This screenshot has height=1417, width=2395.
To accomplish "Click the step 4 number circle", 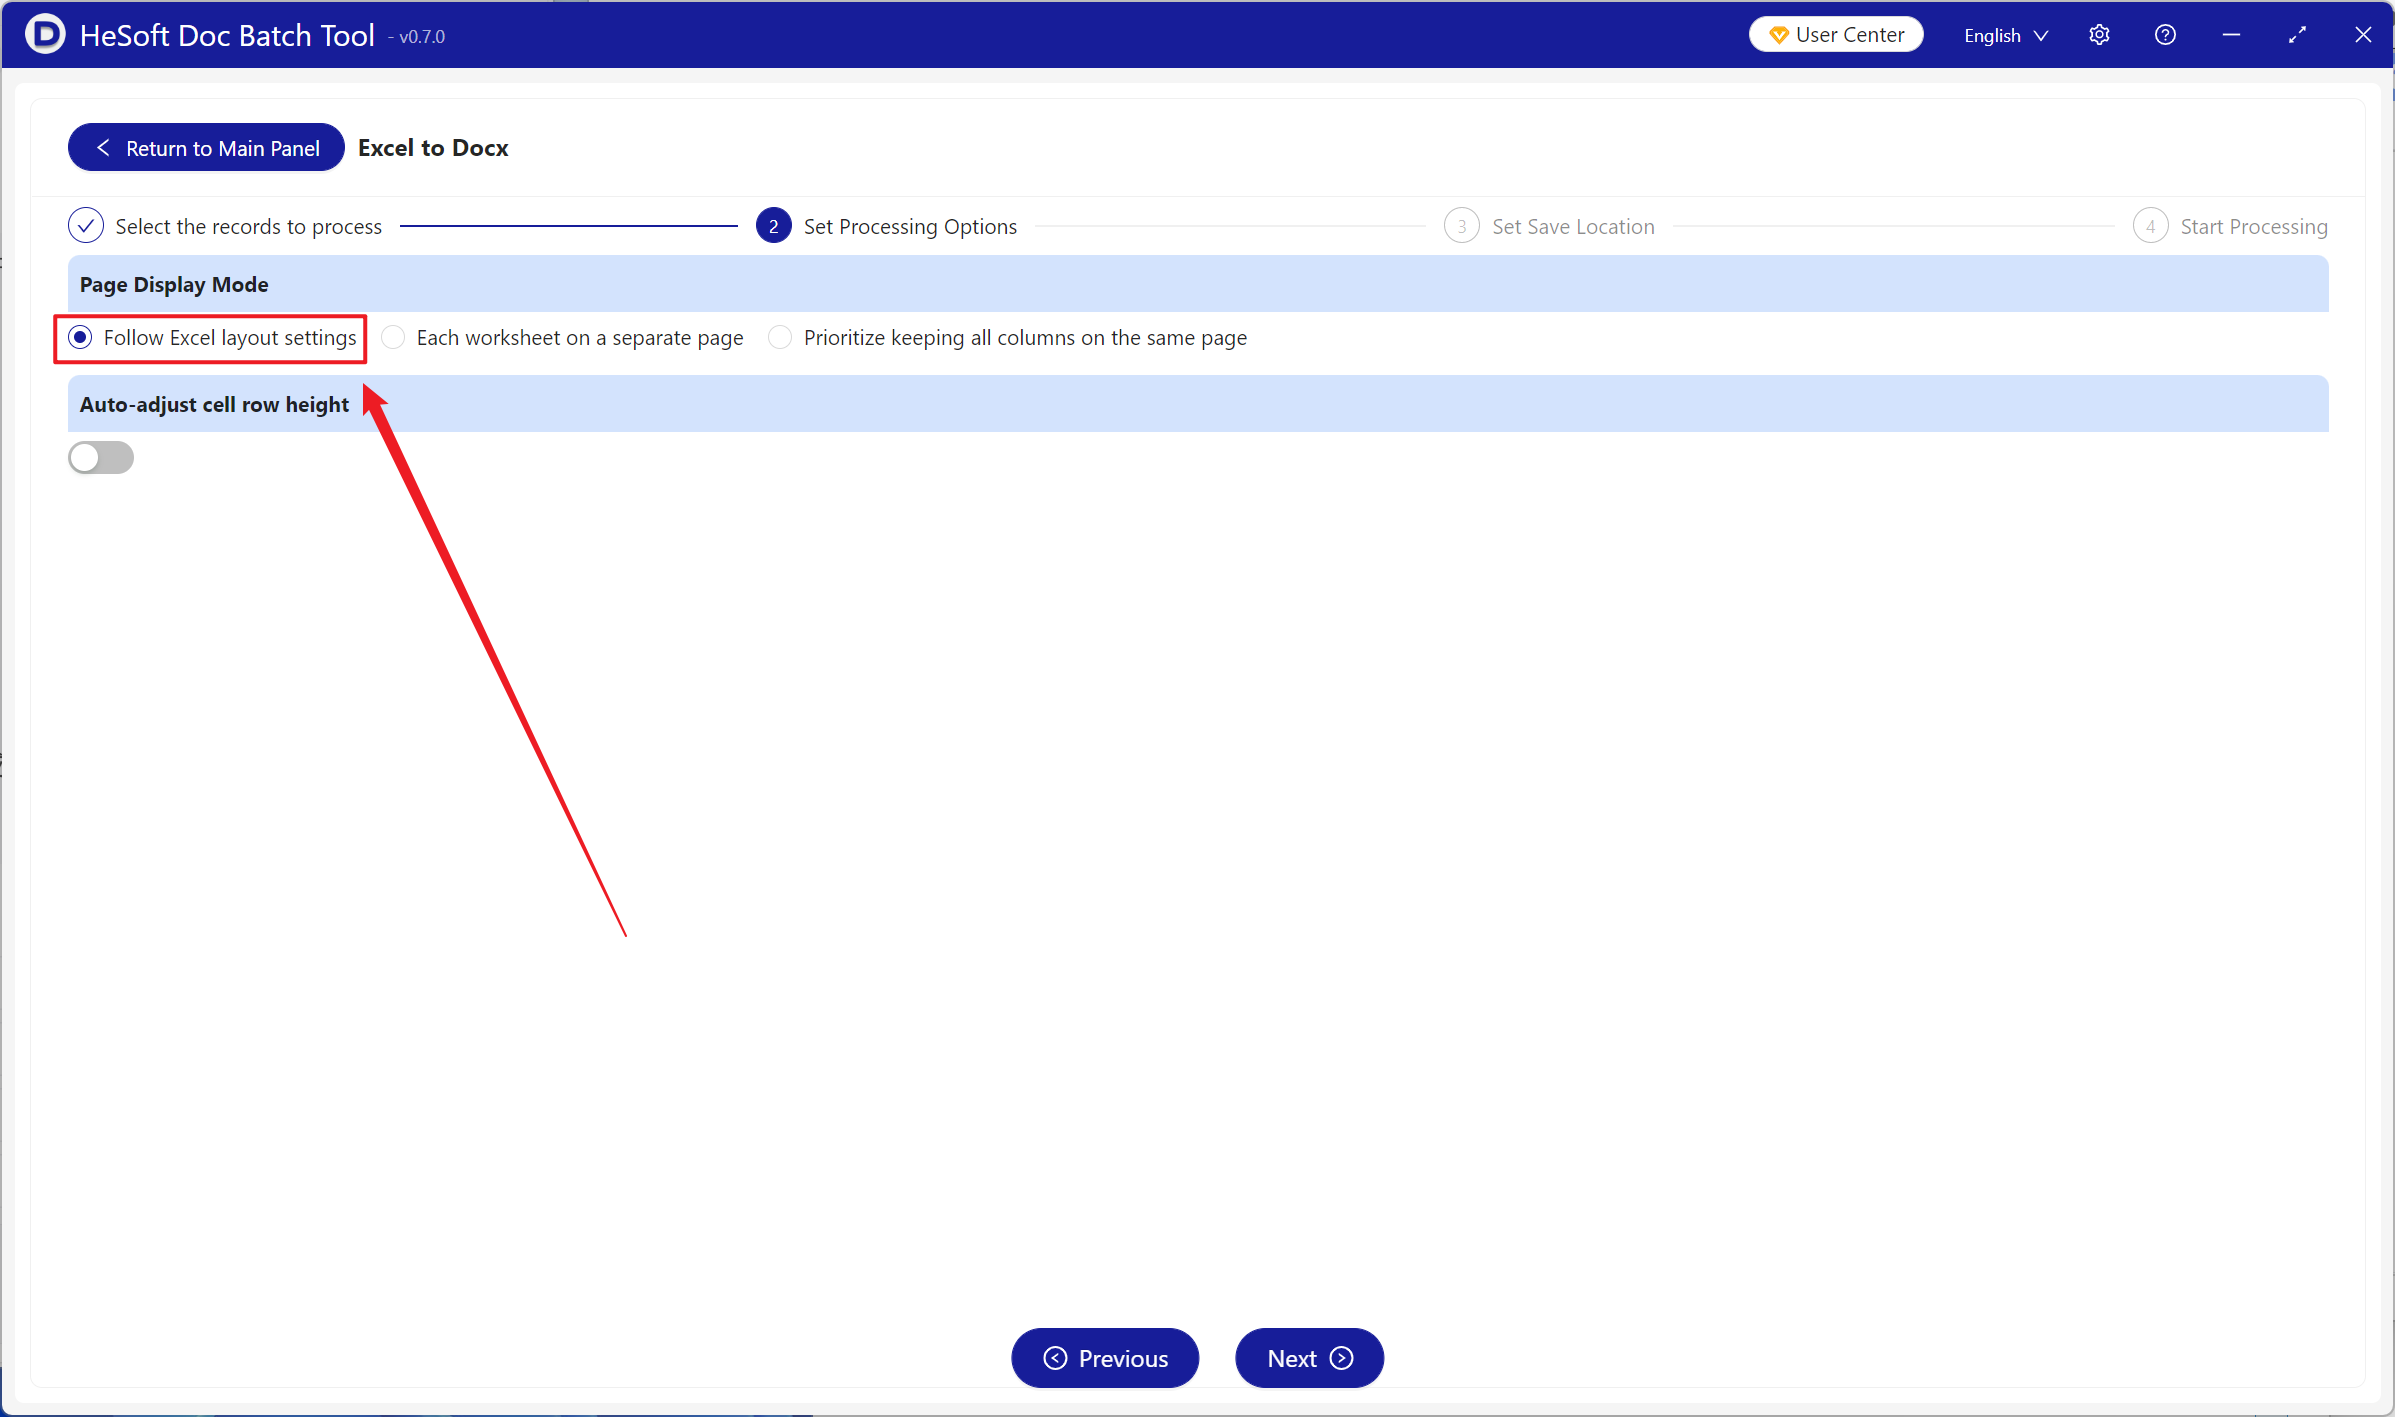I will [x=2151, y=226].
